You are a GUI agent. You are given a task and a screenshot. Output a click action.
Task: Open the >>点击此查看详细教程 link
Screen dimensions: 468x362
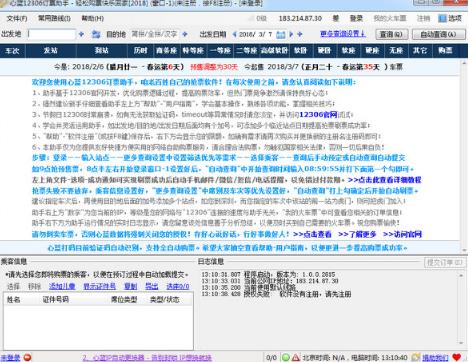click(x=384, y=180)
